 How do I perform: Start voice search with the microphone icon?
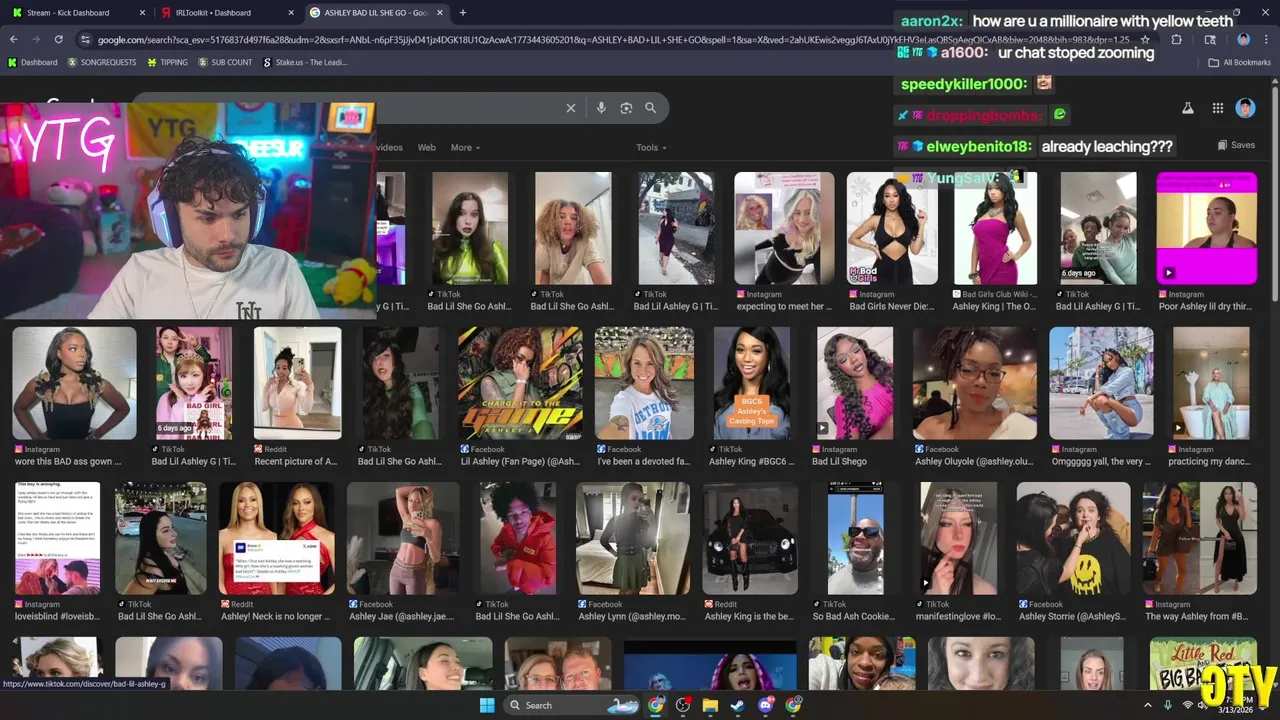click(x=601, y=108)
